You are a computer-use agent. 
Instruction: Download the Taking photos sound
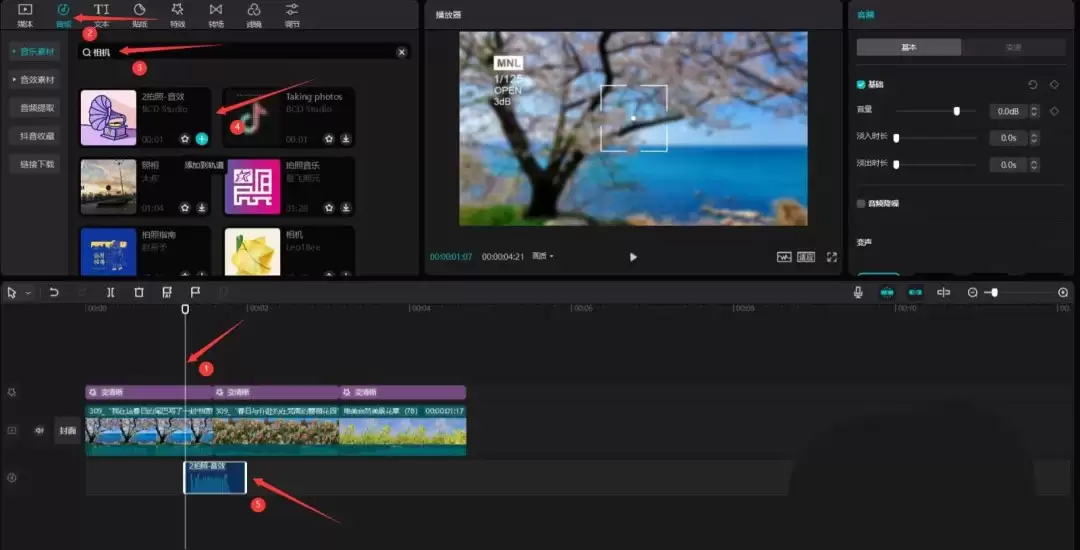click(x=346, y=138)
